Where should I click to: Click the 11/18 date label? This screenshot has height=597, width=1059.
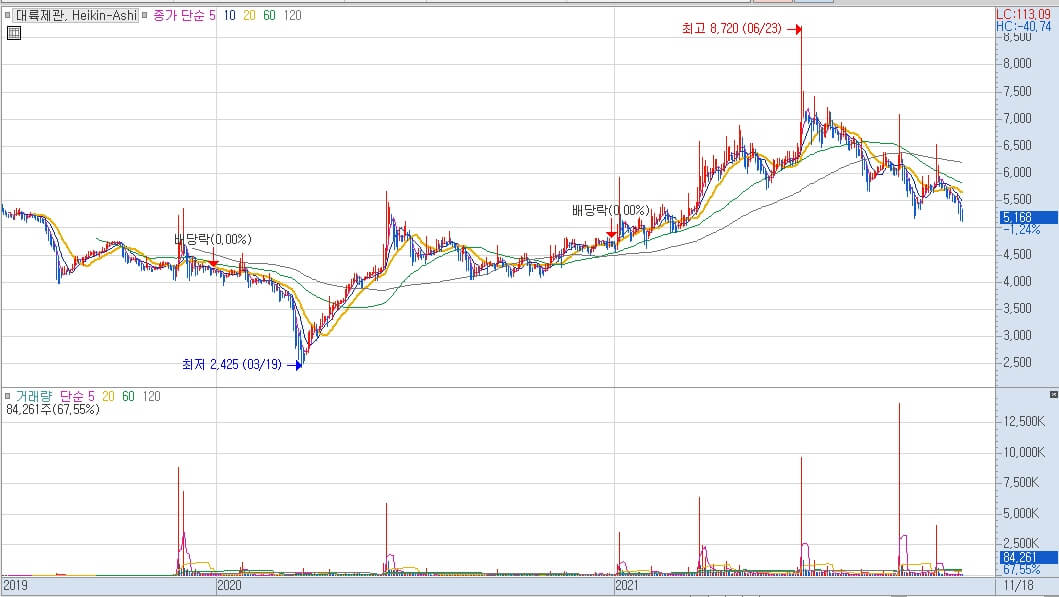[x=1018, y=585]
